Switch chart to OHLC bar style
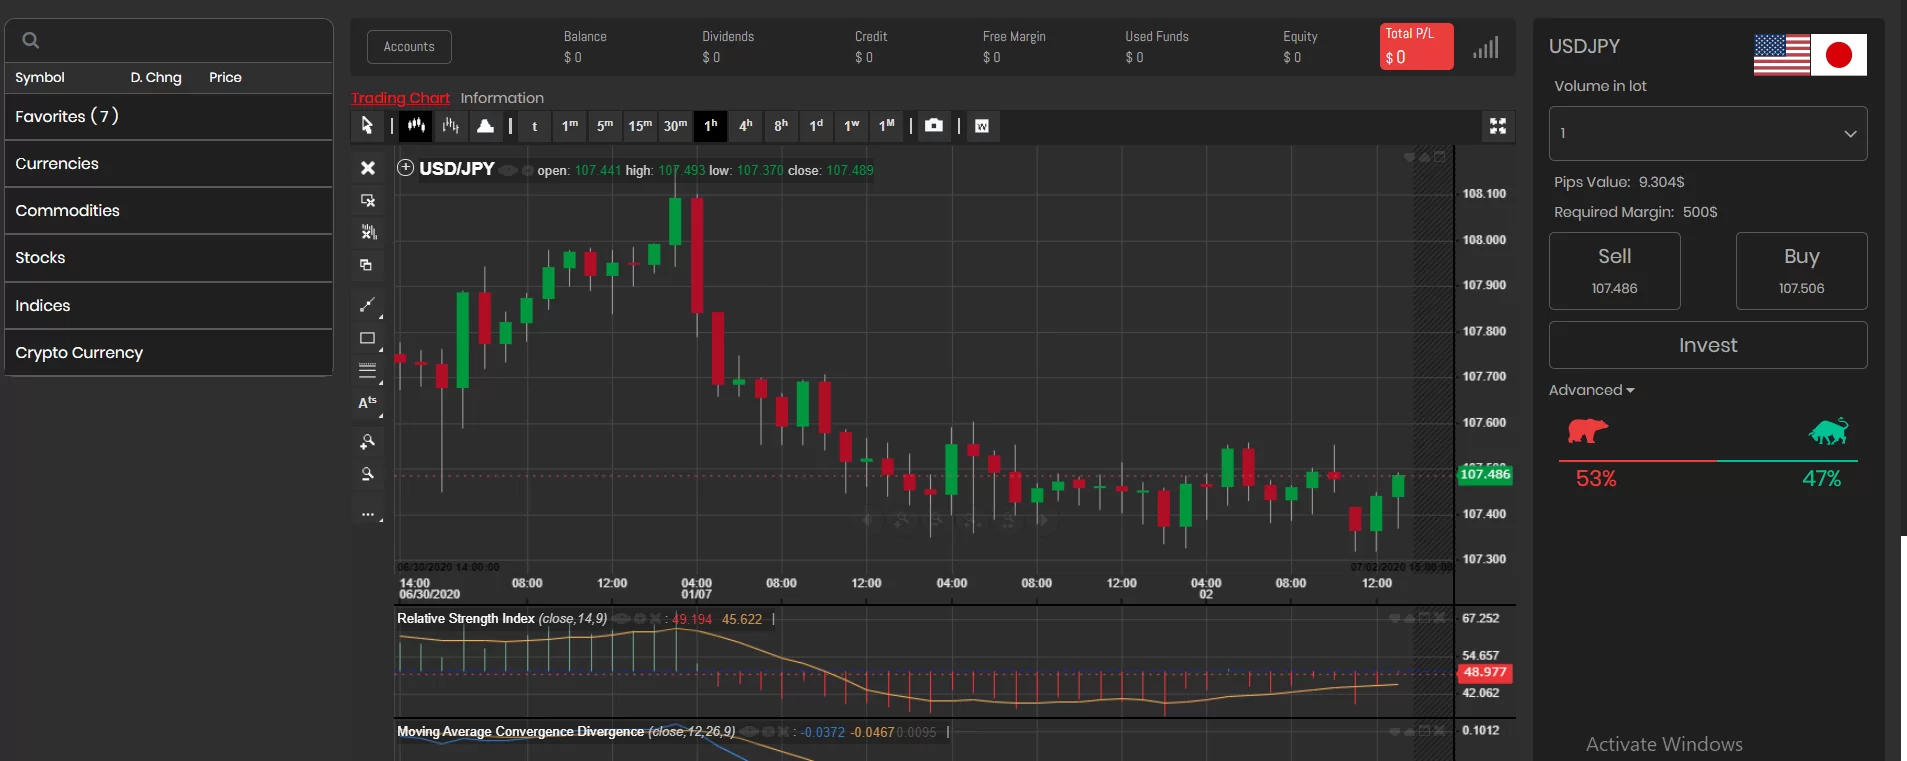Viewport: 1907px width, 761px height. pyautogui.click(x=451, y=126)
